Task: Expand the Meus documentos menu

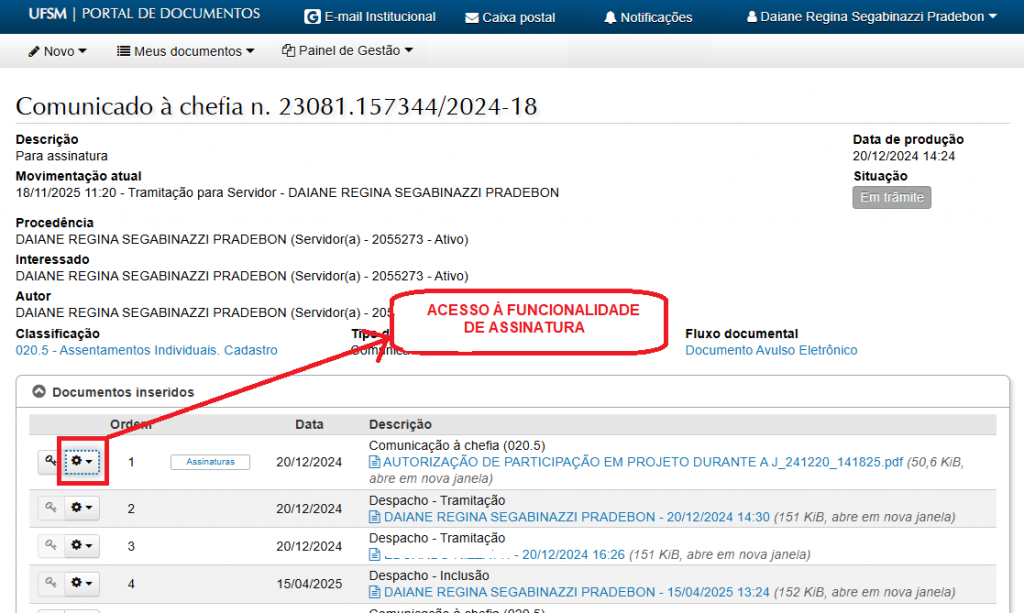Action: 185,51
